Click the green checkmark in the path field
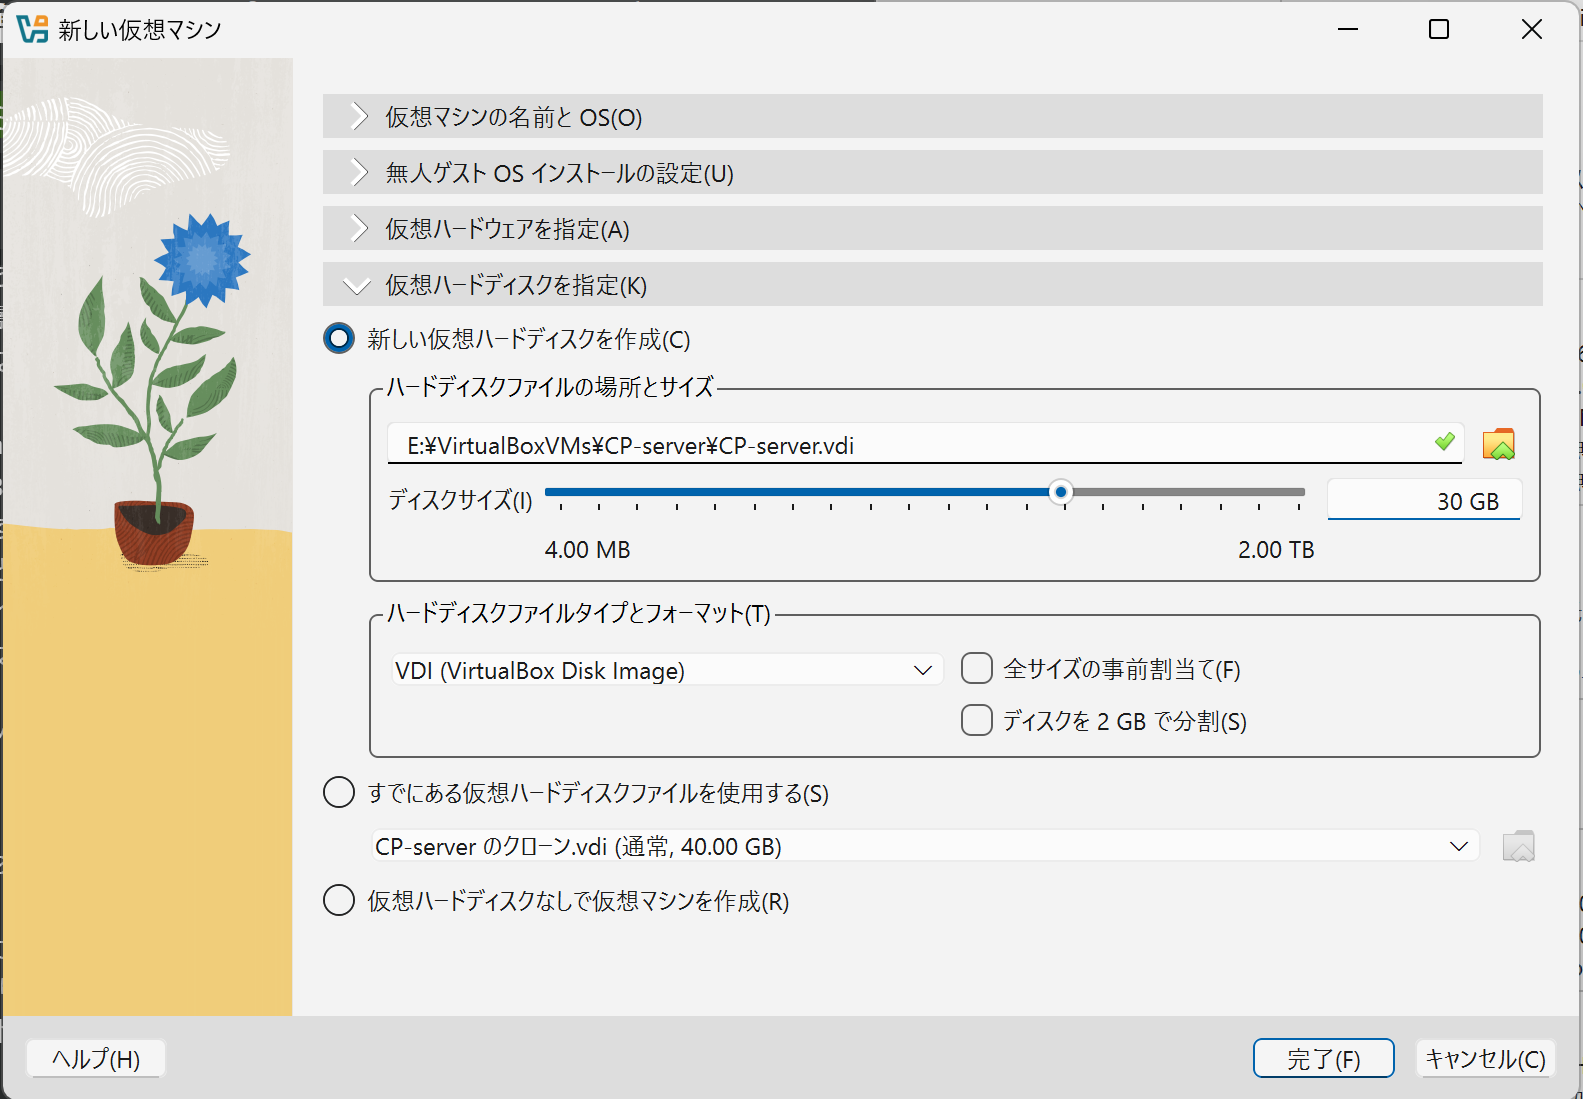 pos(1444,441)
